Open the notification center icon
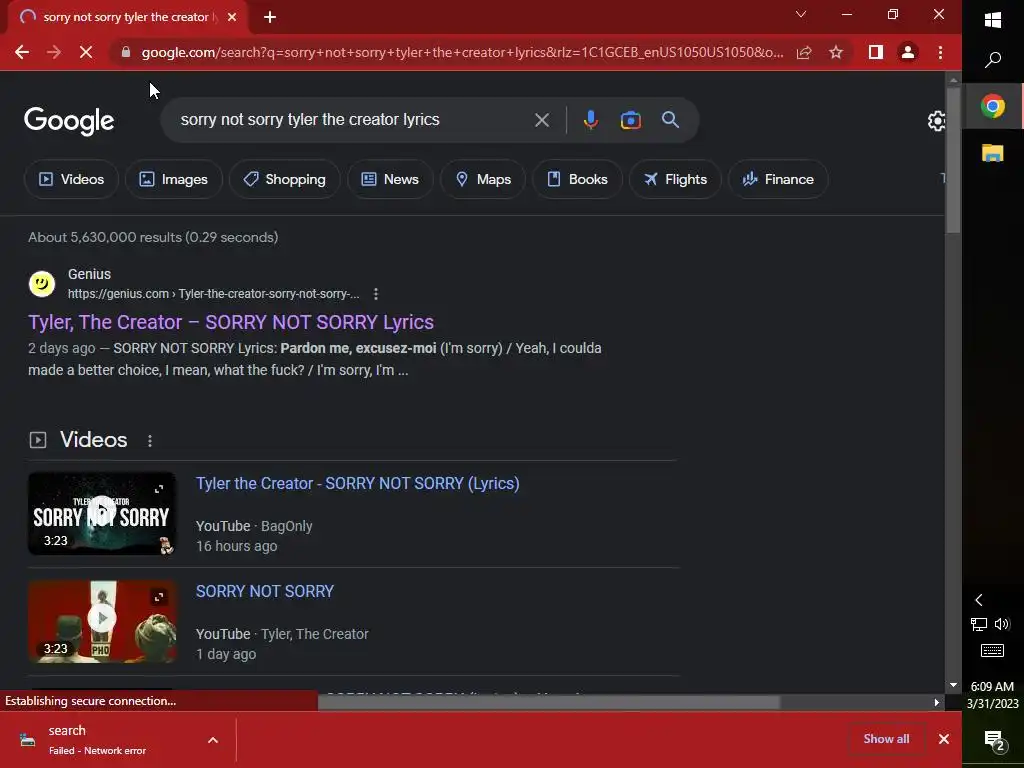Viewport: 1024px width, 768px height. [x=994, y=741]
